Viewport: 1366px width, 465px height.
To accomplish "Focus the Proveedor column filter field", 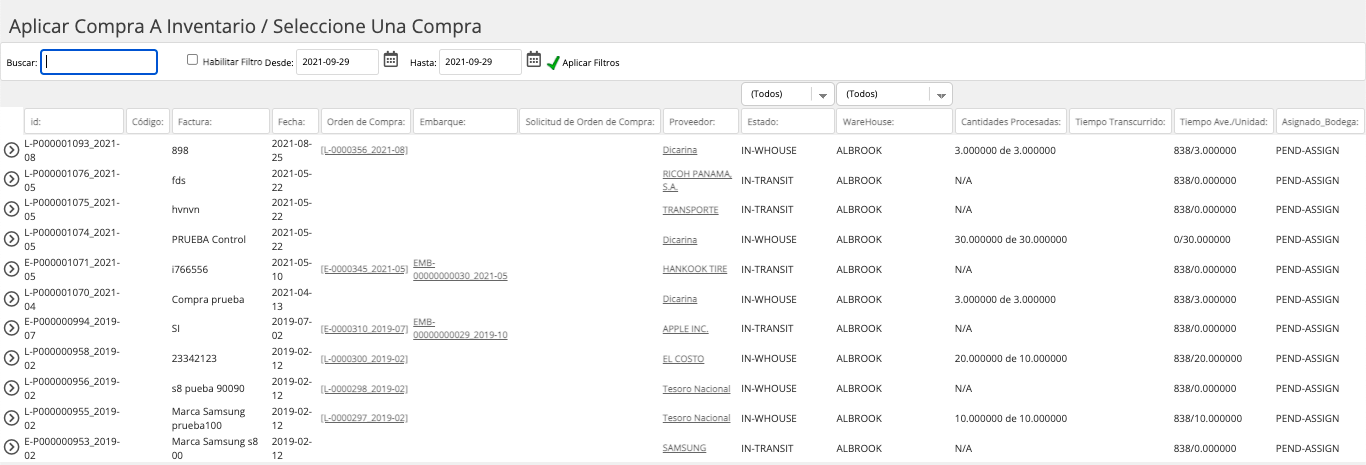I will tap(700, 121).
